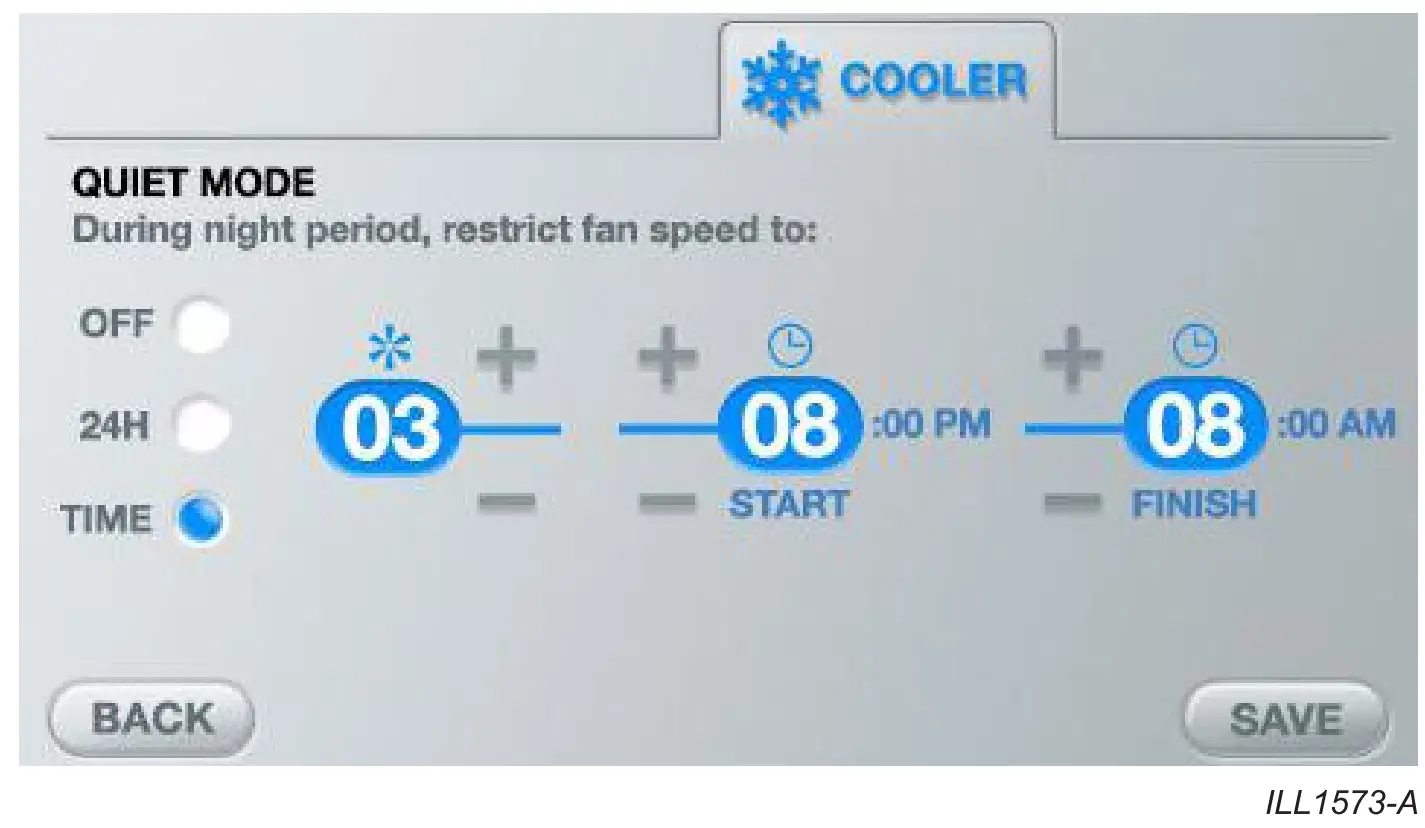Decrease the START hour with minus

click(667, 502)
